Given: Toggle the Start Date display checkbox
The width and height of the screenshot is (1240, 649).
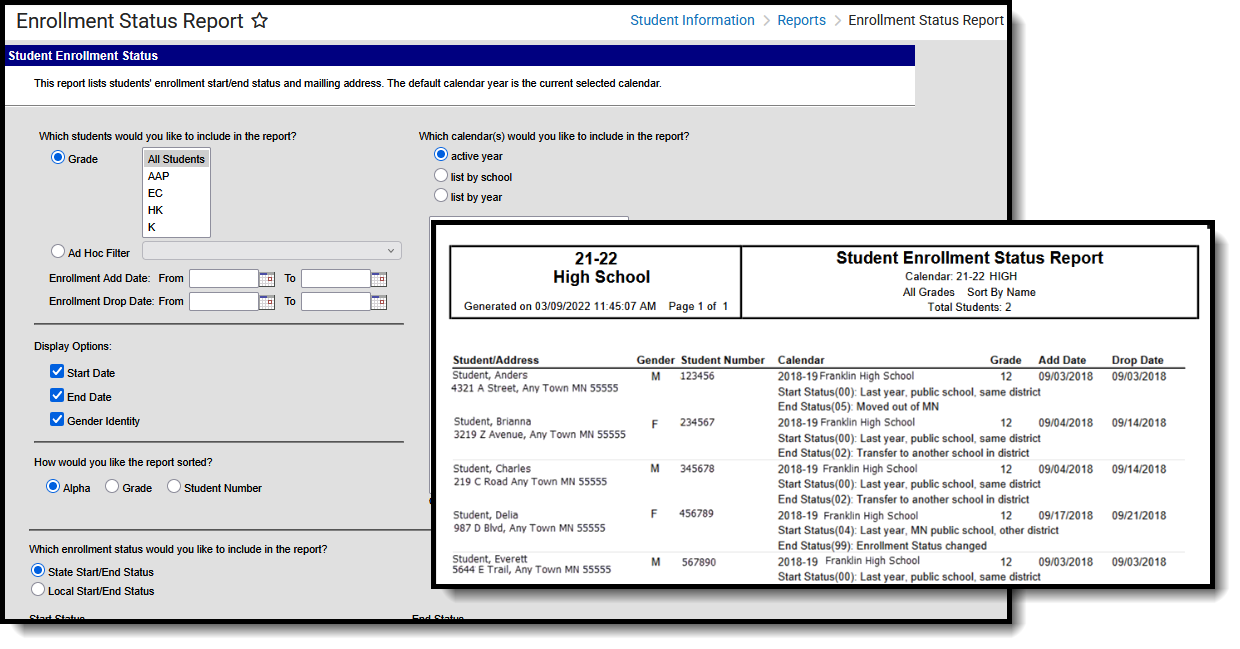Looking at the screenshot, I should (x=57, y=372).
